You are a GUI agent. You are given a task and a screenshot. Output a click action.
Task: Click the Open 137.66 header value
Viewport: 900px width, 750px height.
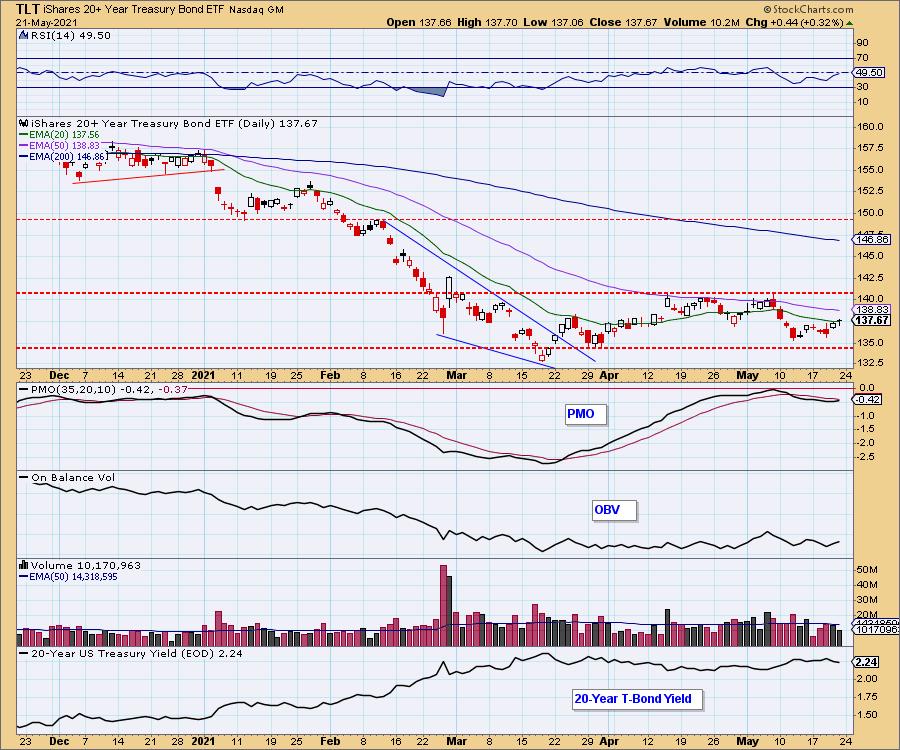pos(418,22)
